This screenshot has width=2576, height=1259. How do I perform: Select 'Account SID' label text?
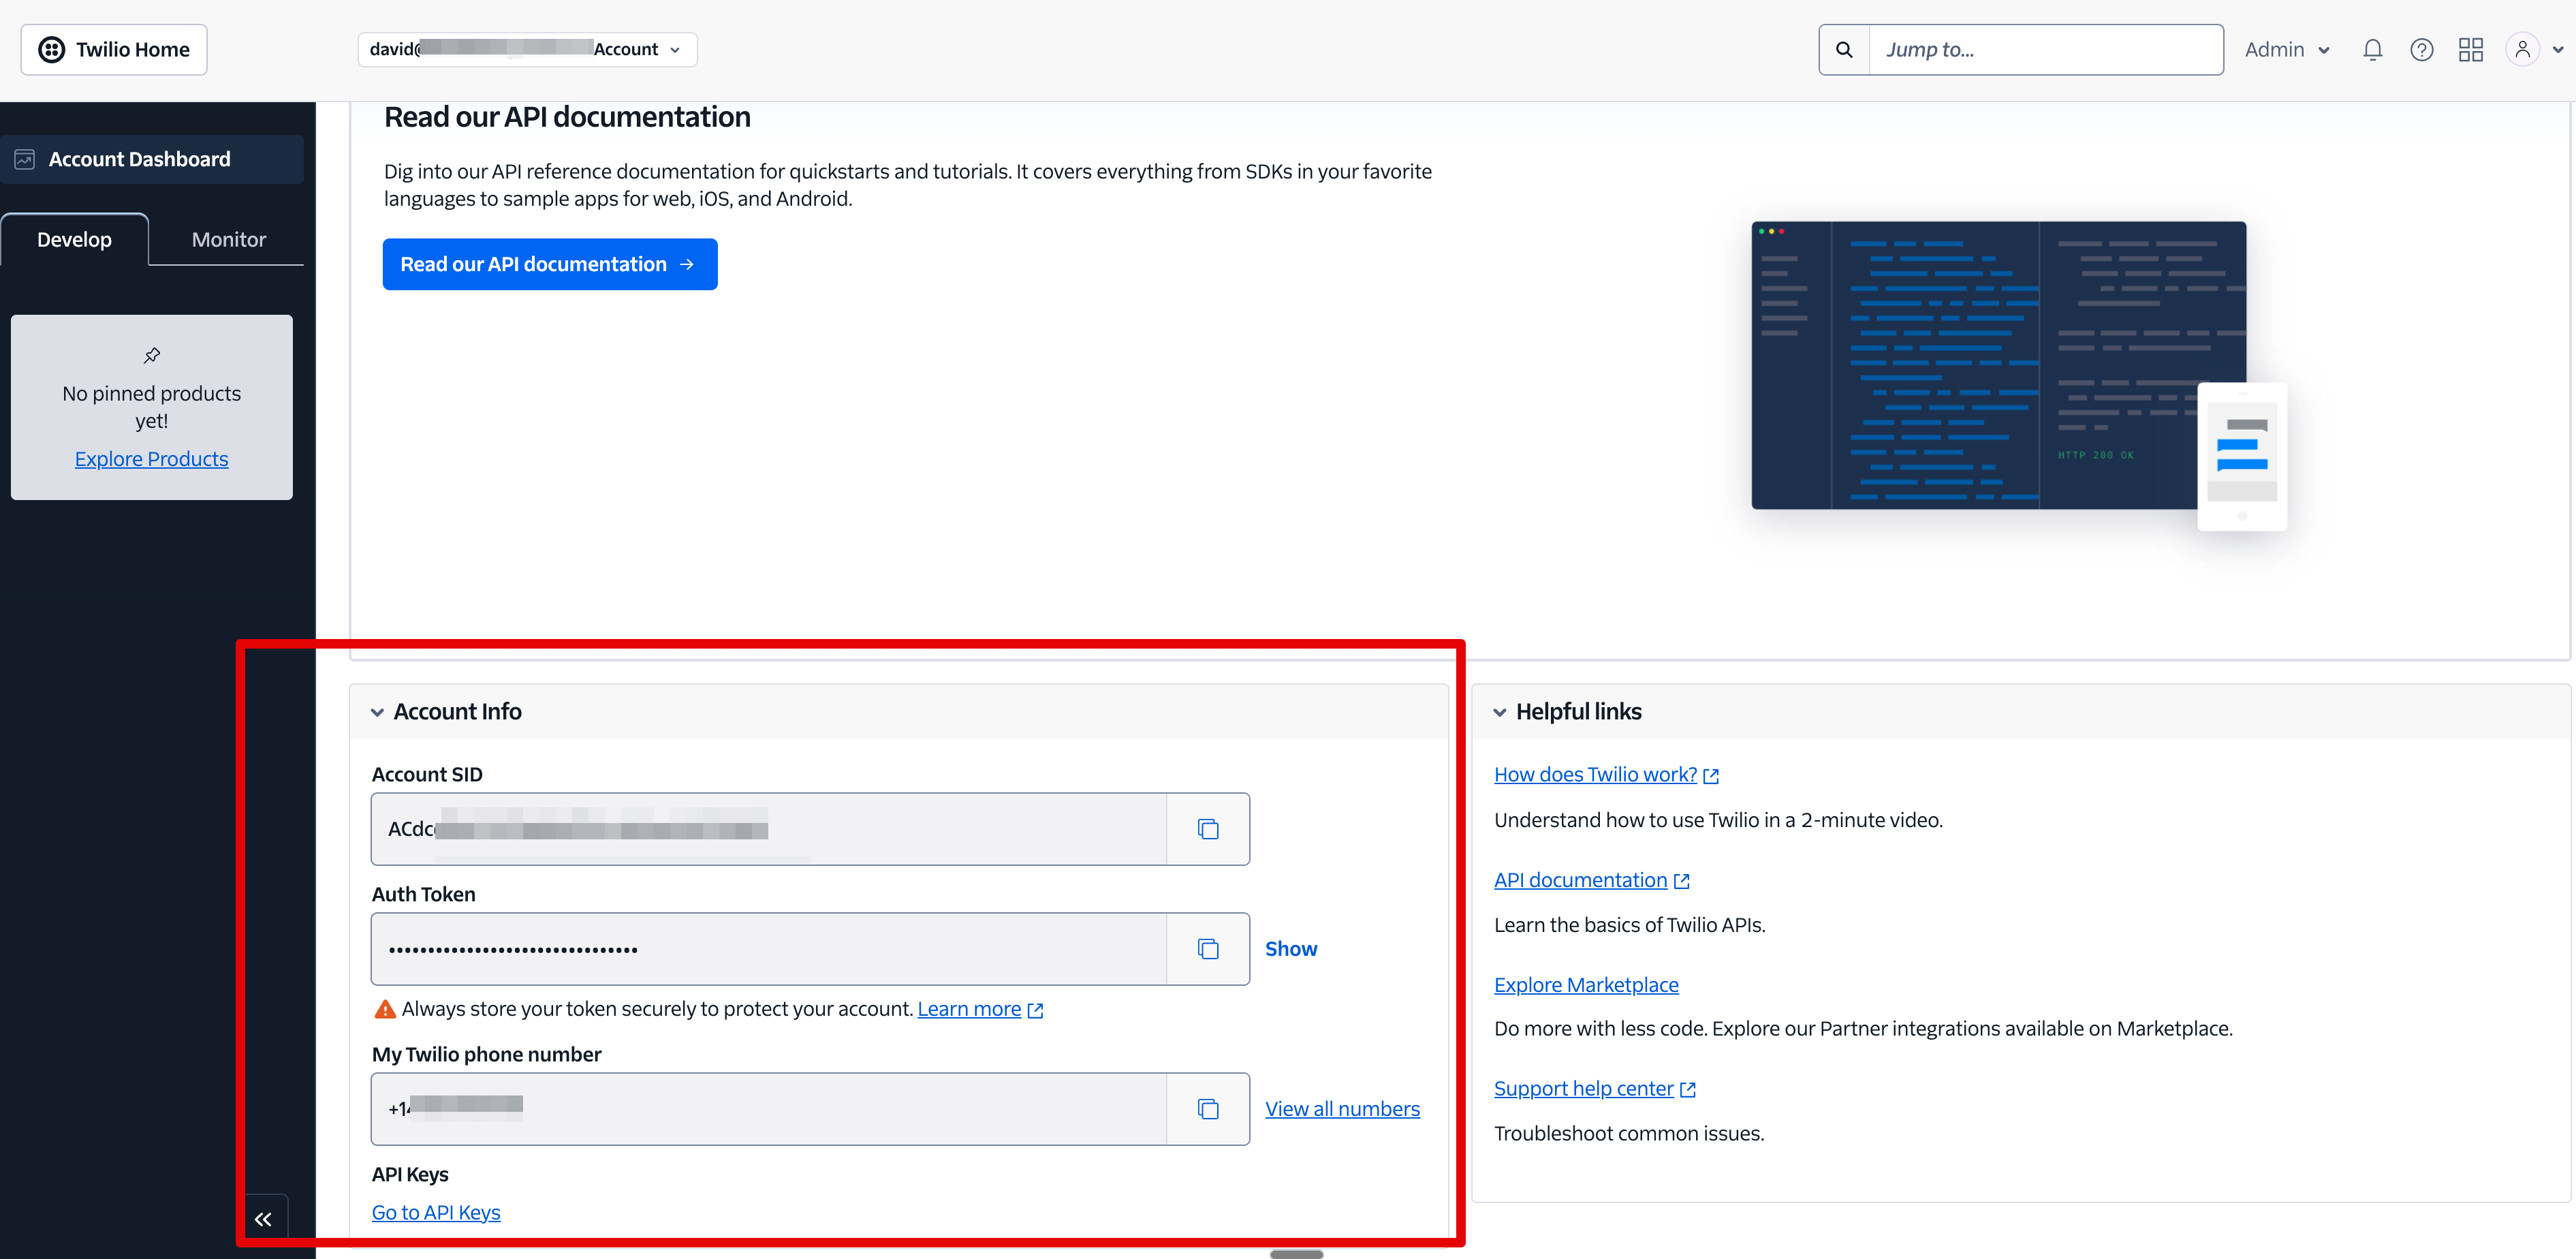coord(427,775)
